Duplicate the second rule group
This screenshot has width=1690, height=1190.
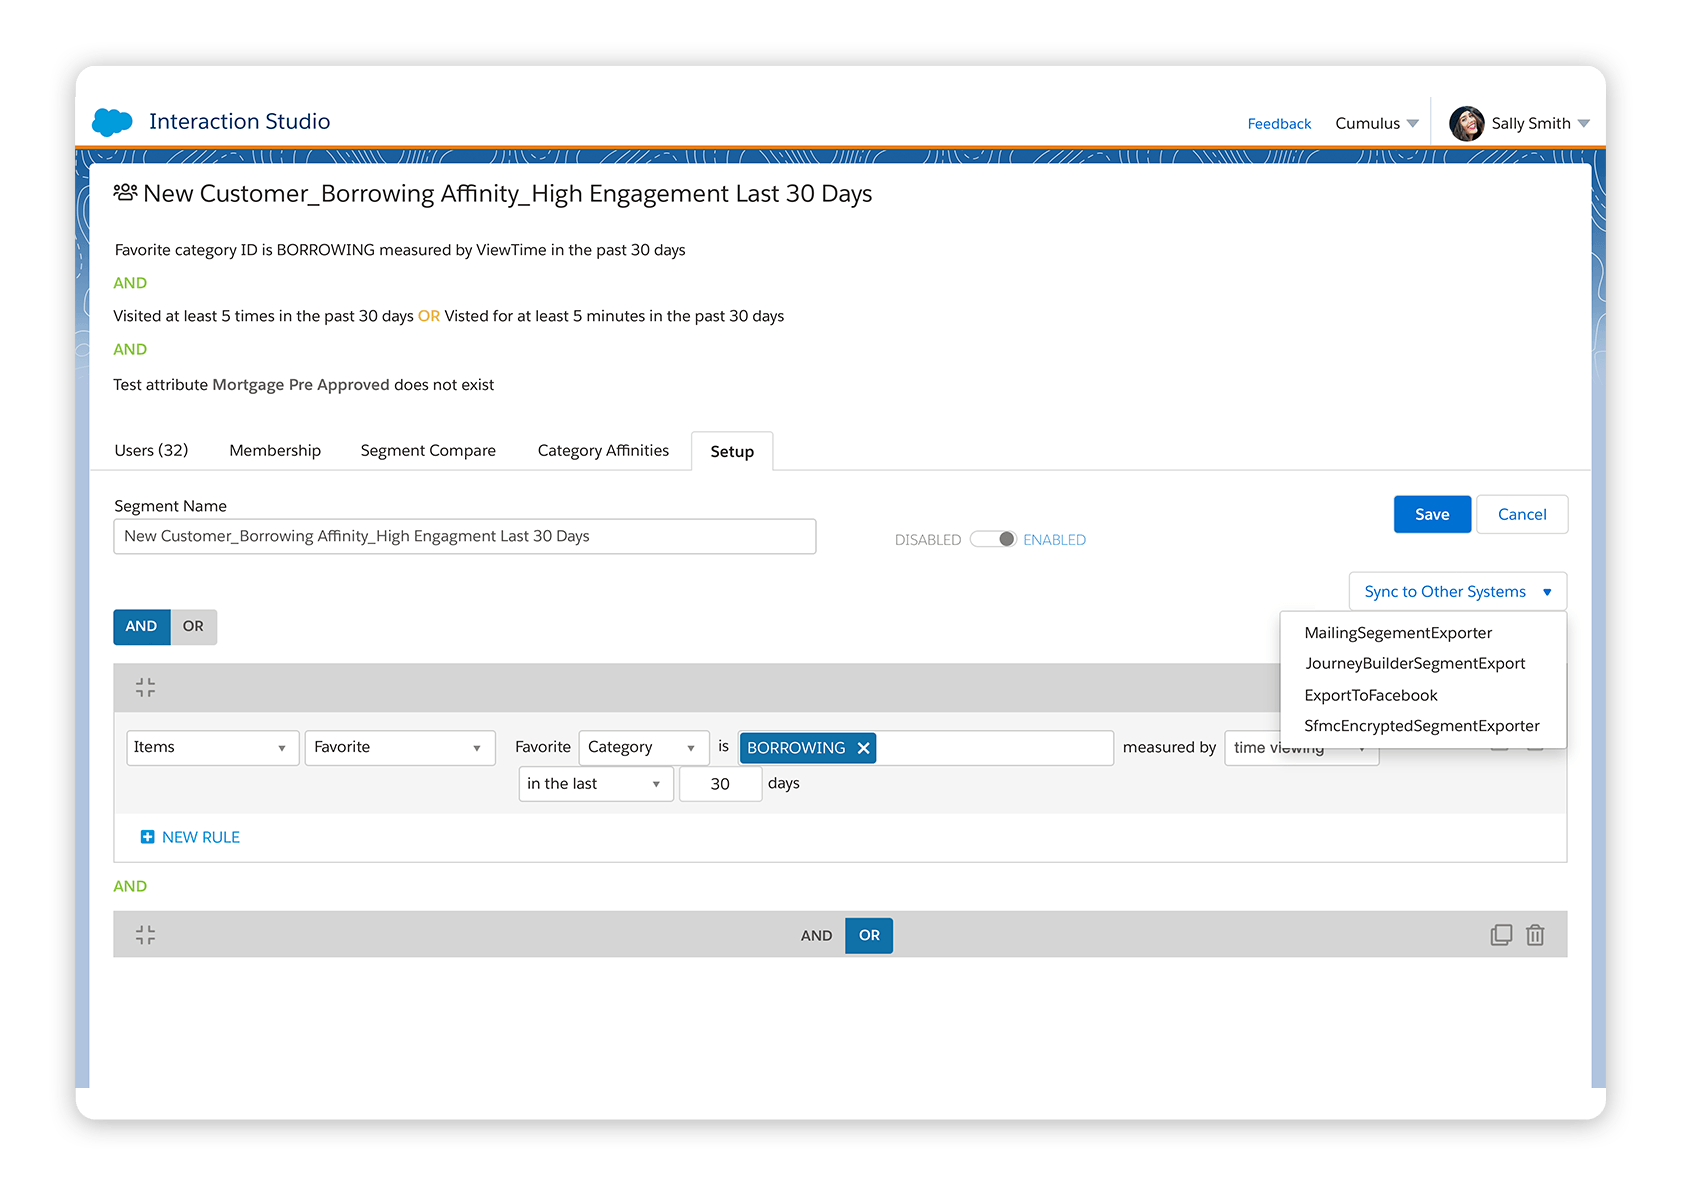[1501, 935]
